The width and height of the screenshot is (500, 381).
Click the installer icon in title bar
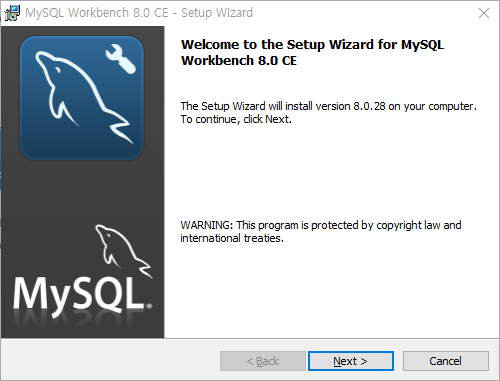12,13
